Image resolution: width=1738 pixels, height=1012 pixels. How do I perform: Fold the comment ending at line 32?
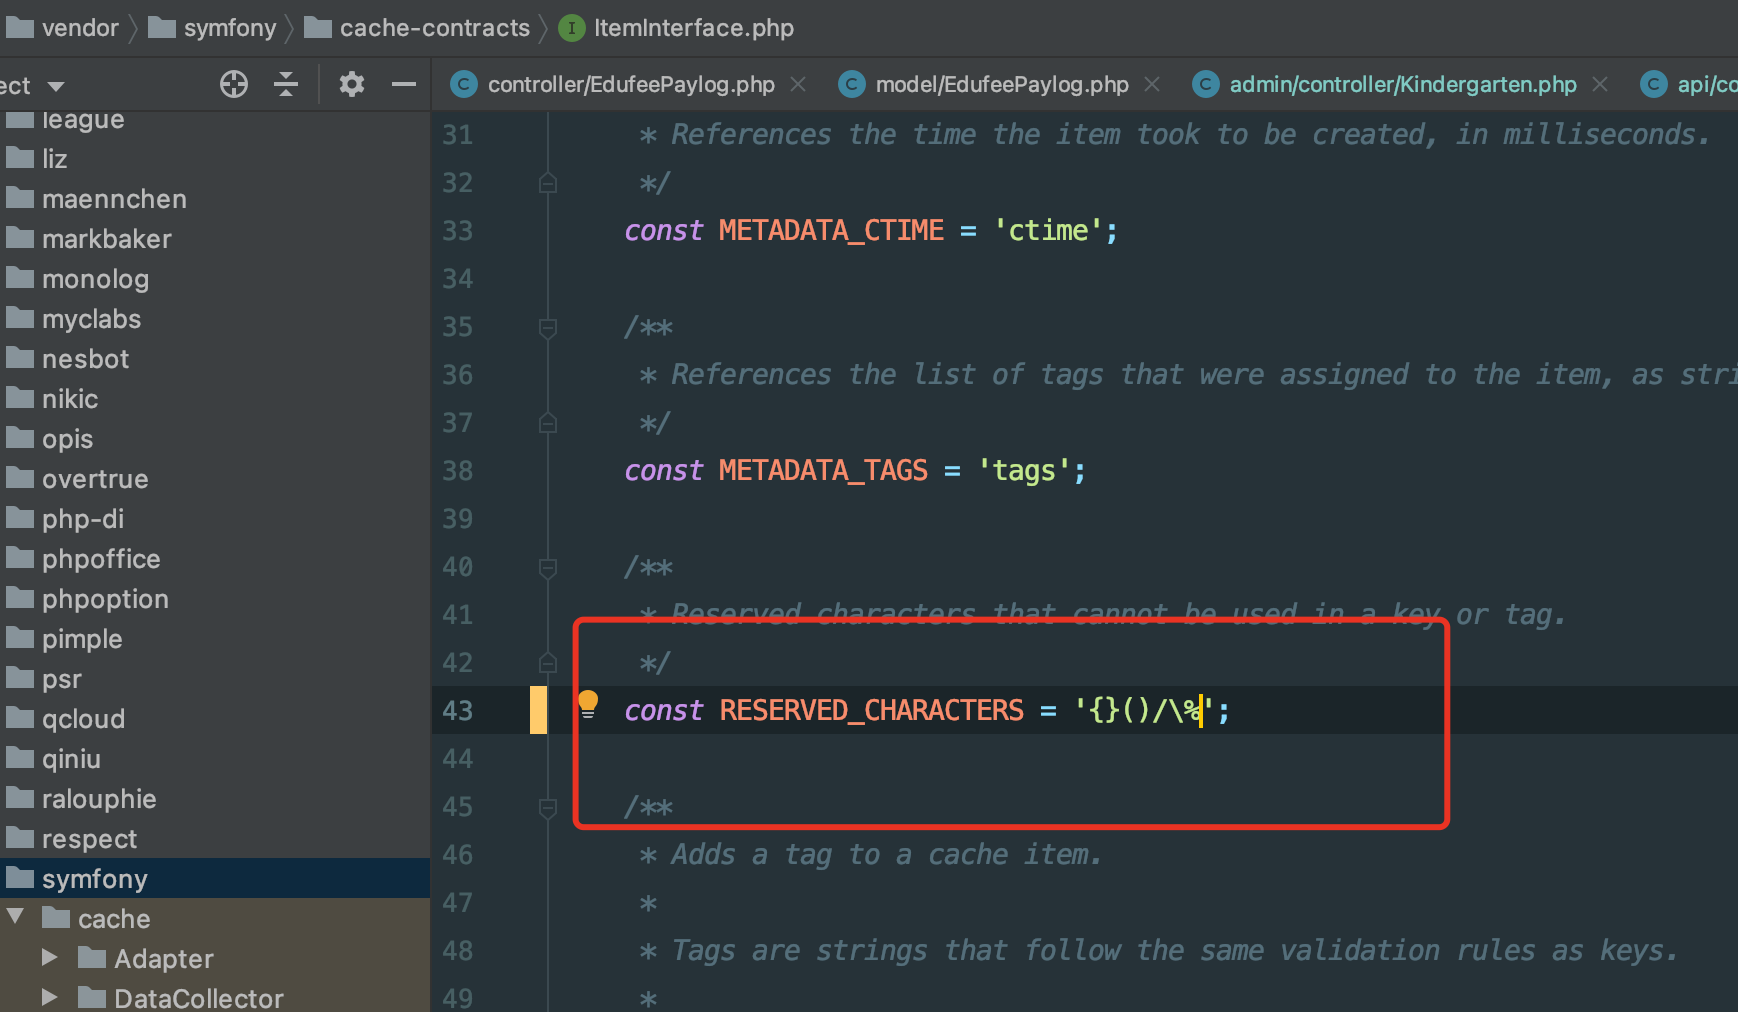click(x=547, y=183)
